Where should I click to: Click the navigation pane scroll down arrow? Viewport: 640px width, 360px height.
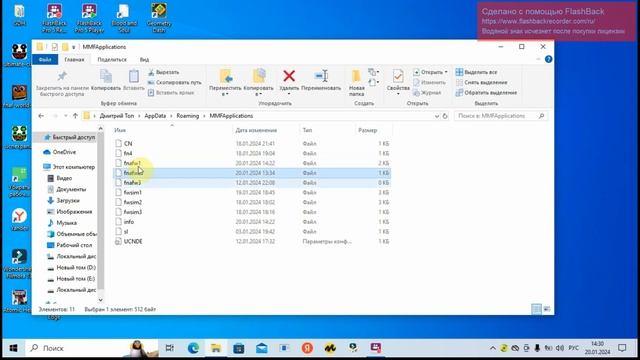click(101, 300)
